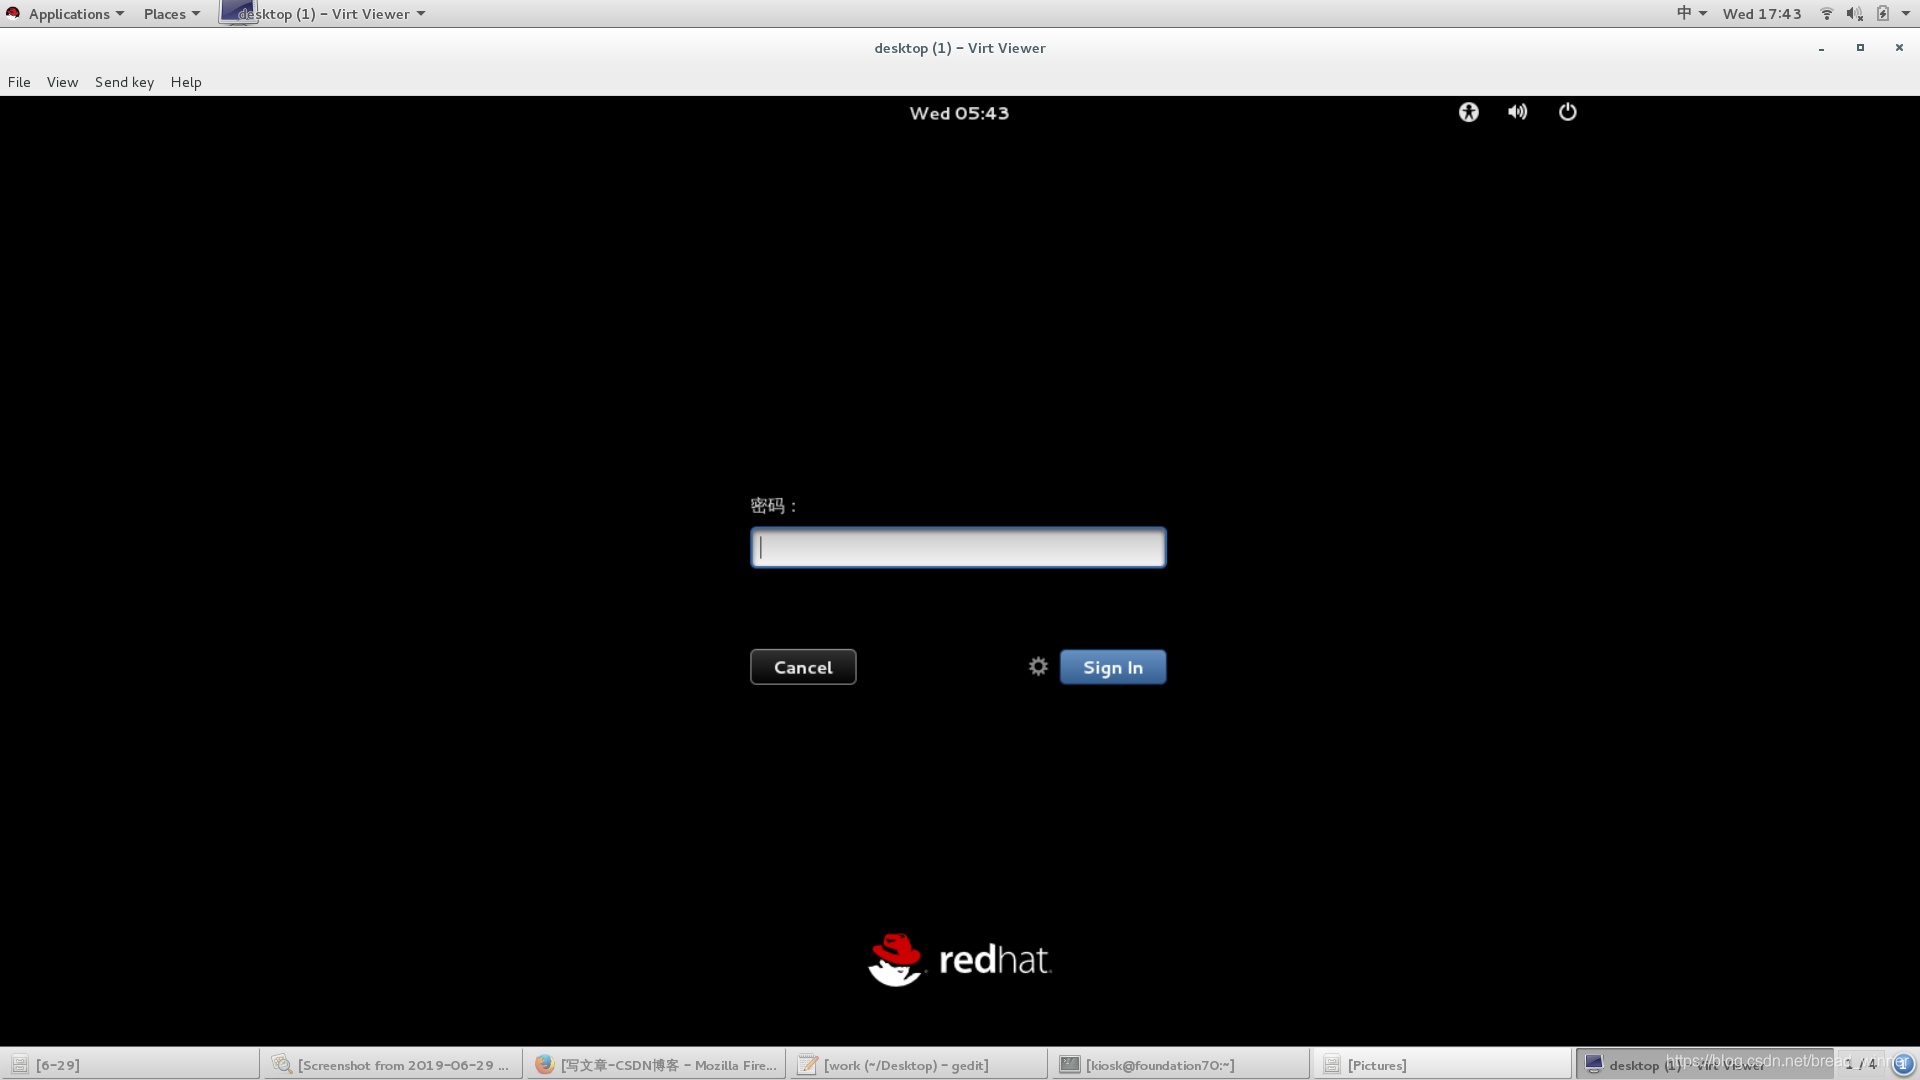
Task: Open the Send key menu
Action: click(124, 82)
